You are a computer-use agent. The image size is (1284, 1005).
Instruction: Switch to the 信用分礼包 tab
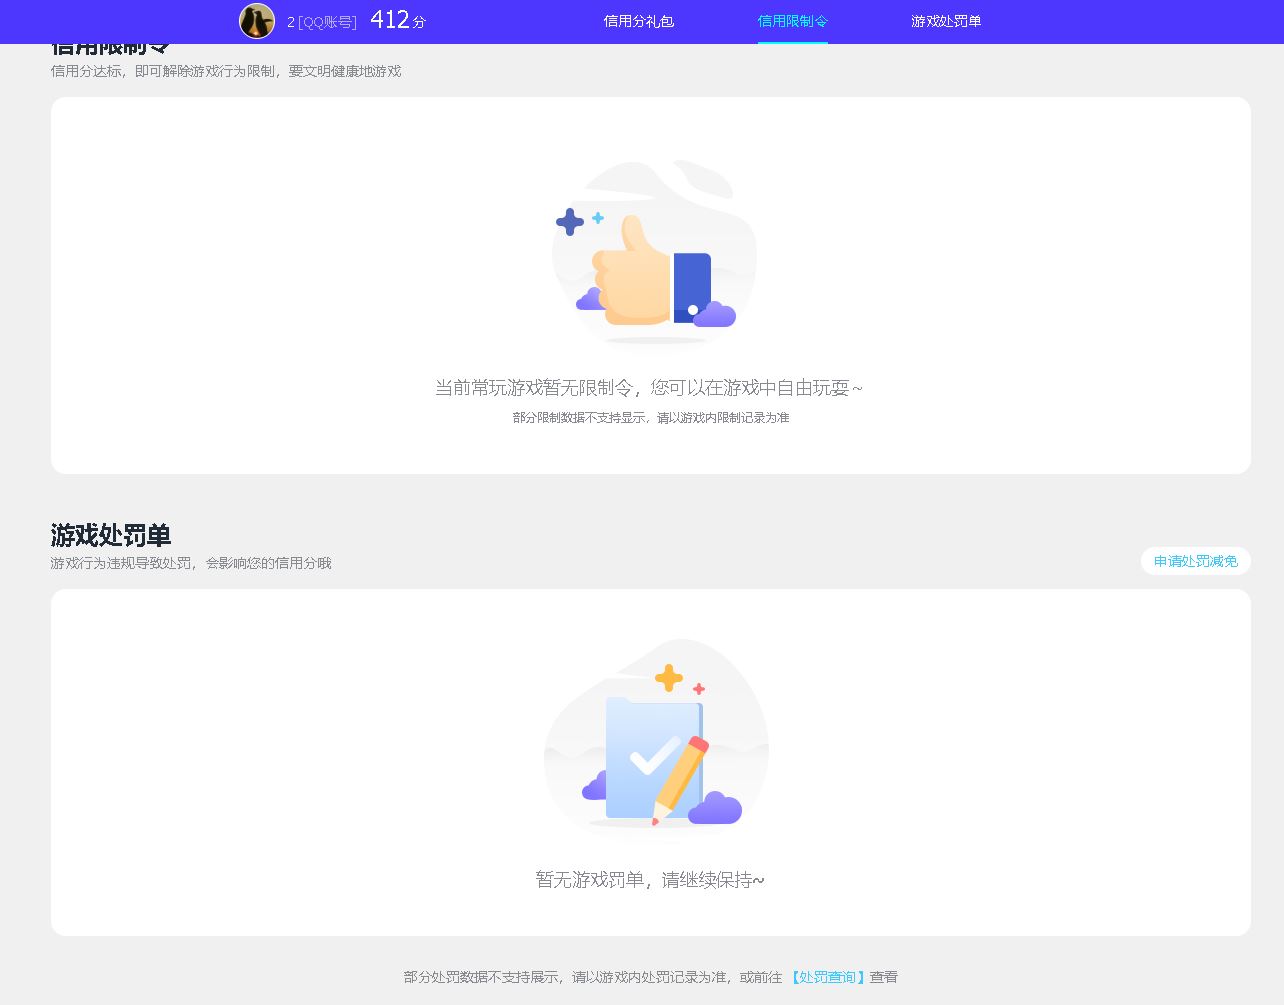coord(639,21)
